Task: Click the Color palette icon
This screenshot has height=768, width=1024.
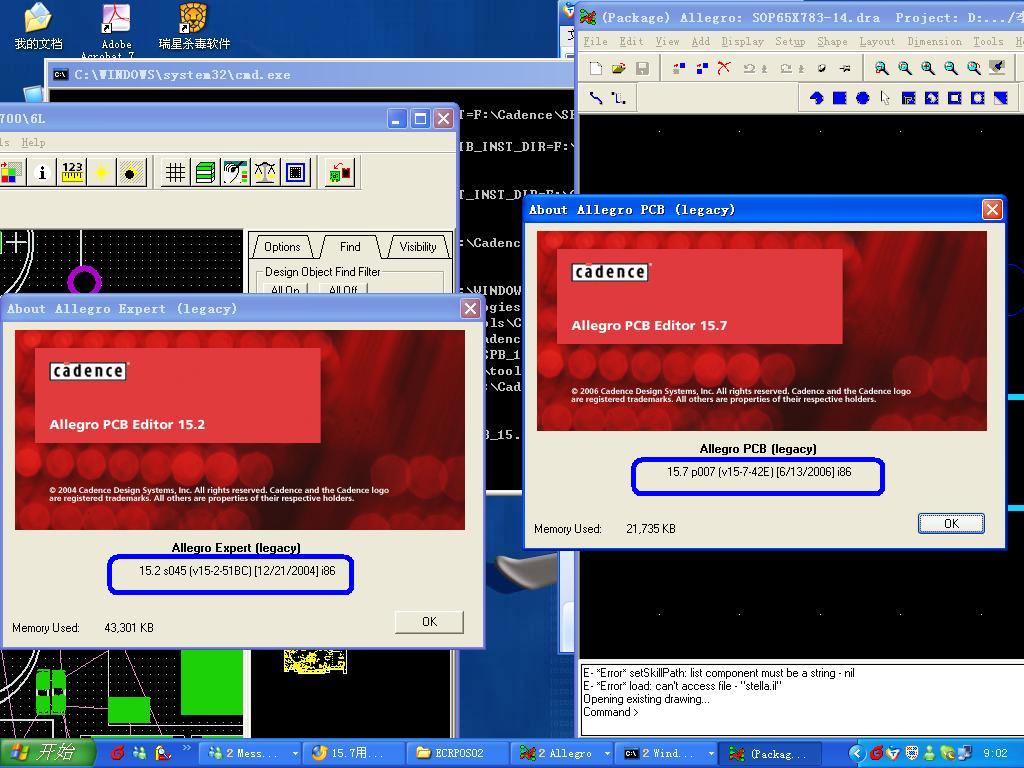Action: 10,172
